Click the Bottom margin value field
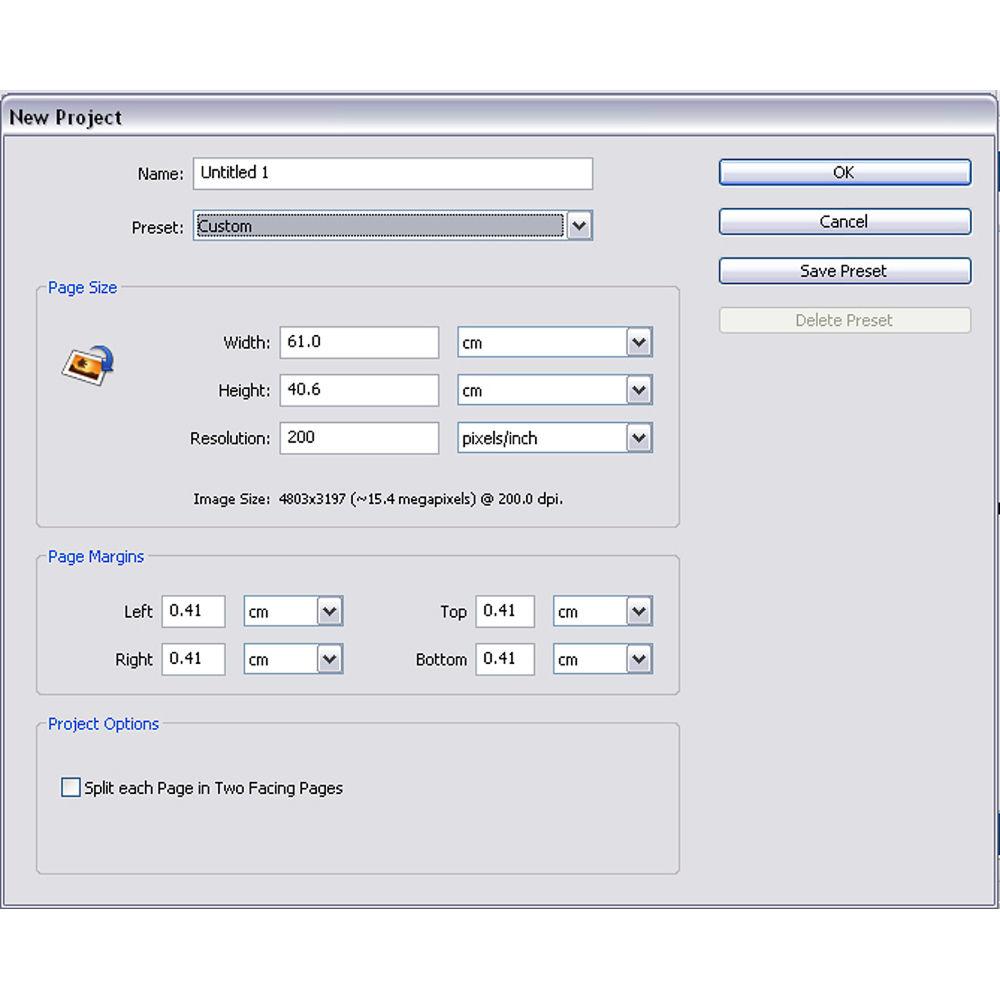Image resolution: width=1000 pixels, height=1000 pixels. click(x=505, y=659)
